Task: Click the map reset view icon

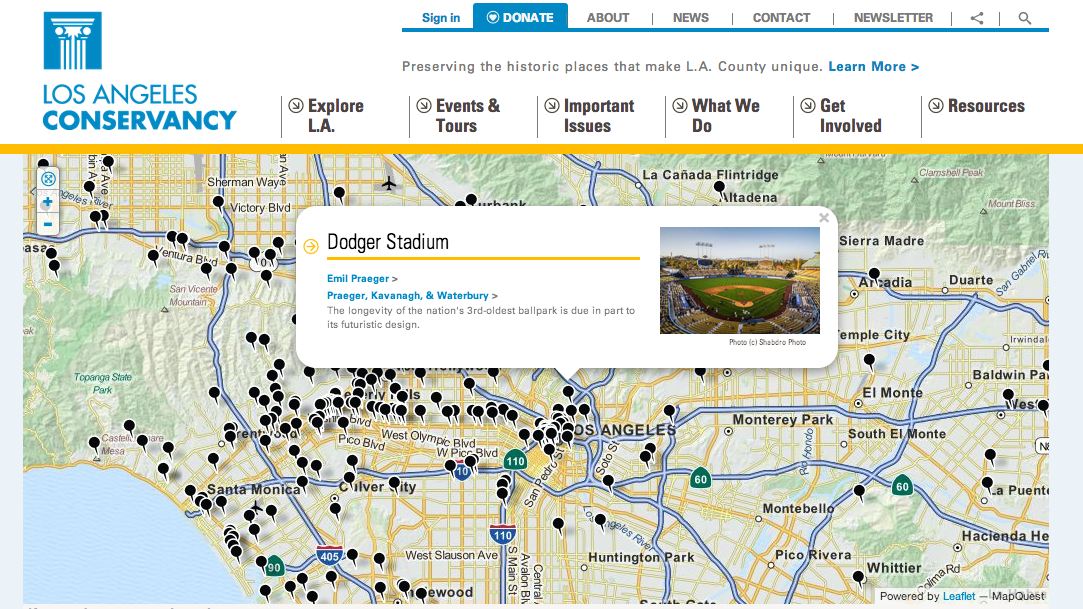Action: 48,179
